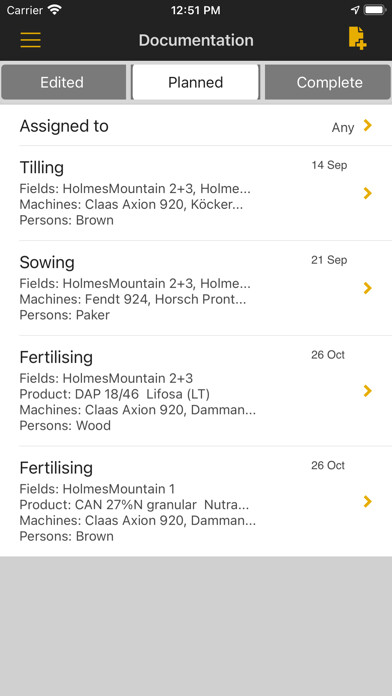Open the Tilling task title

[x=42, y=168]
